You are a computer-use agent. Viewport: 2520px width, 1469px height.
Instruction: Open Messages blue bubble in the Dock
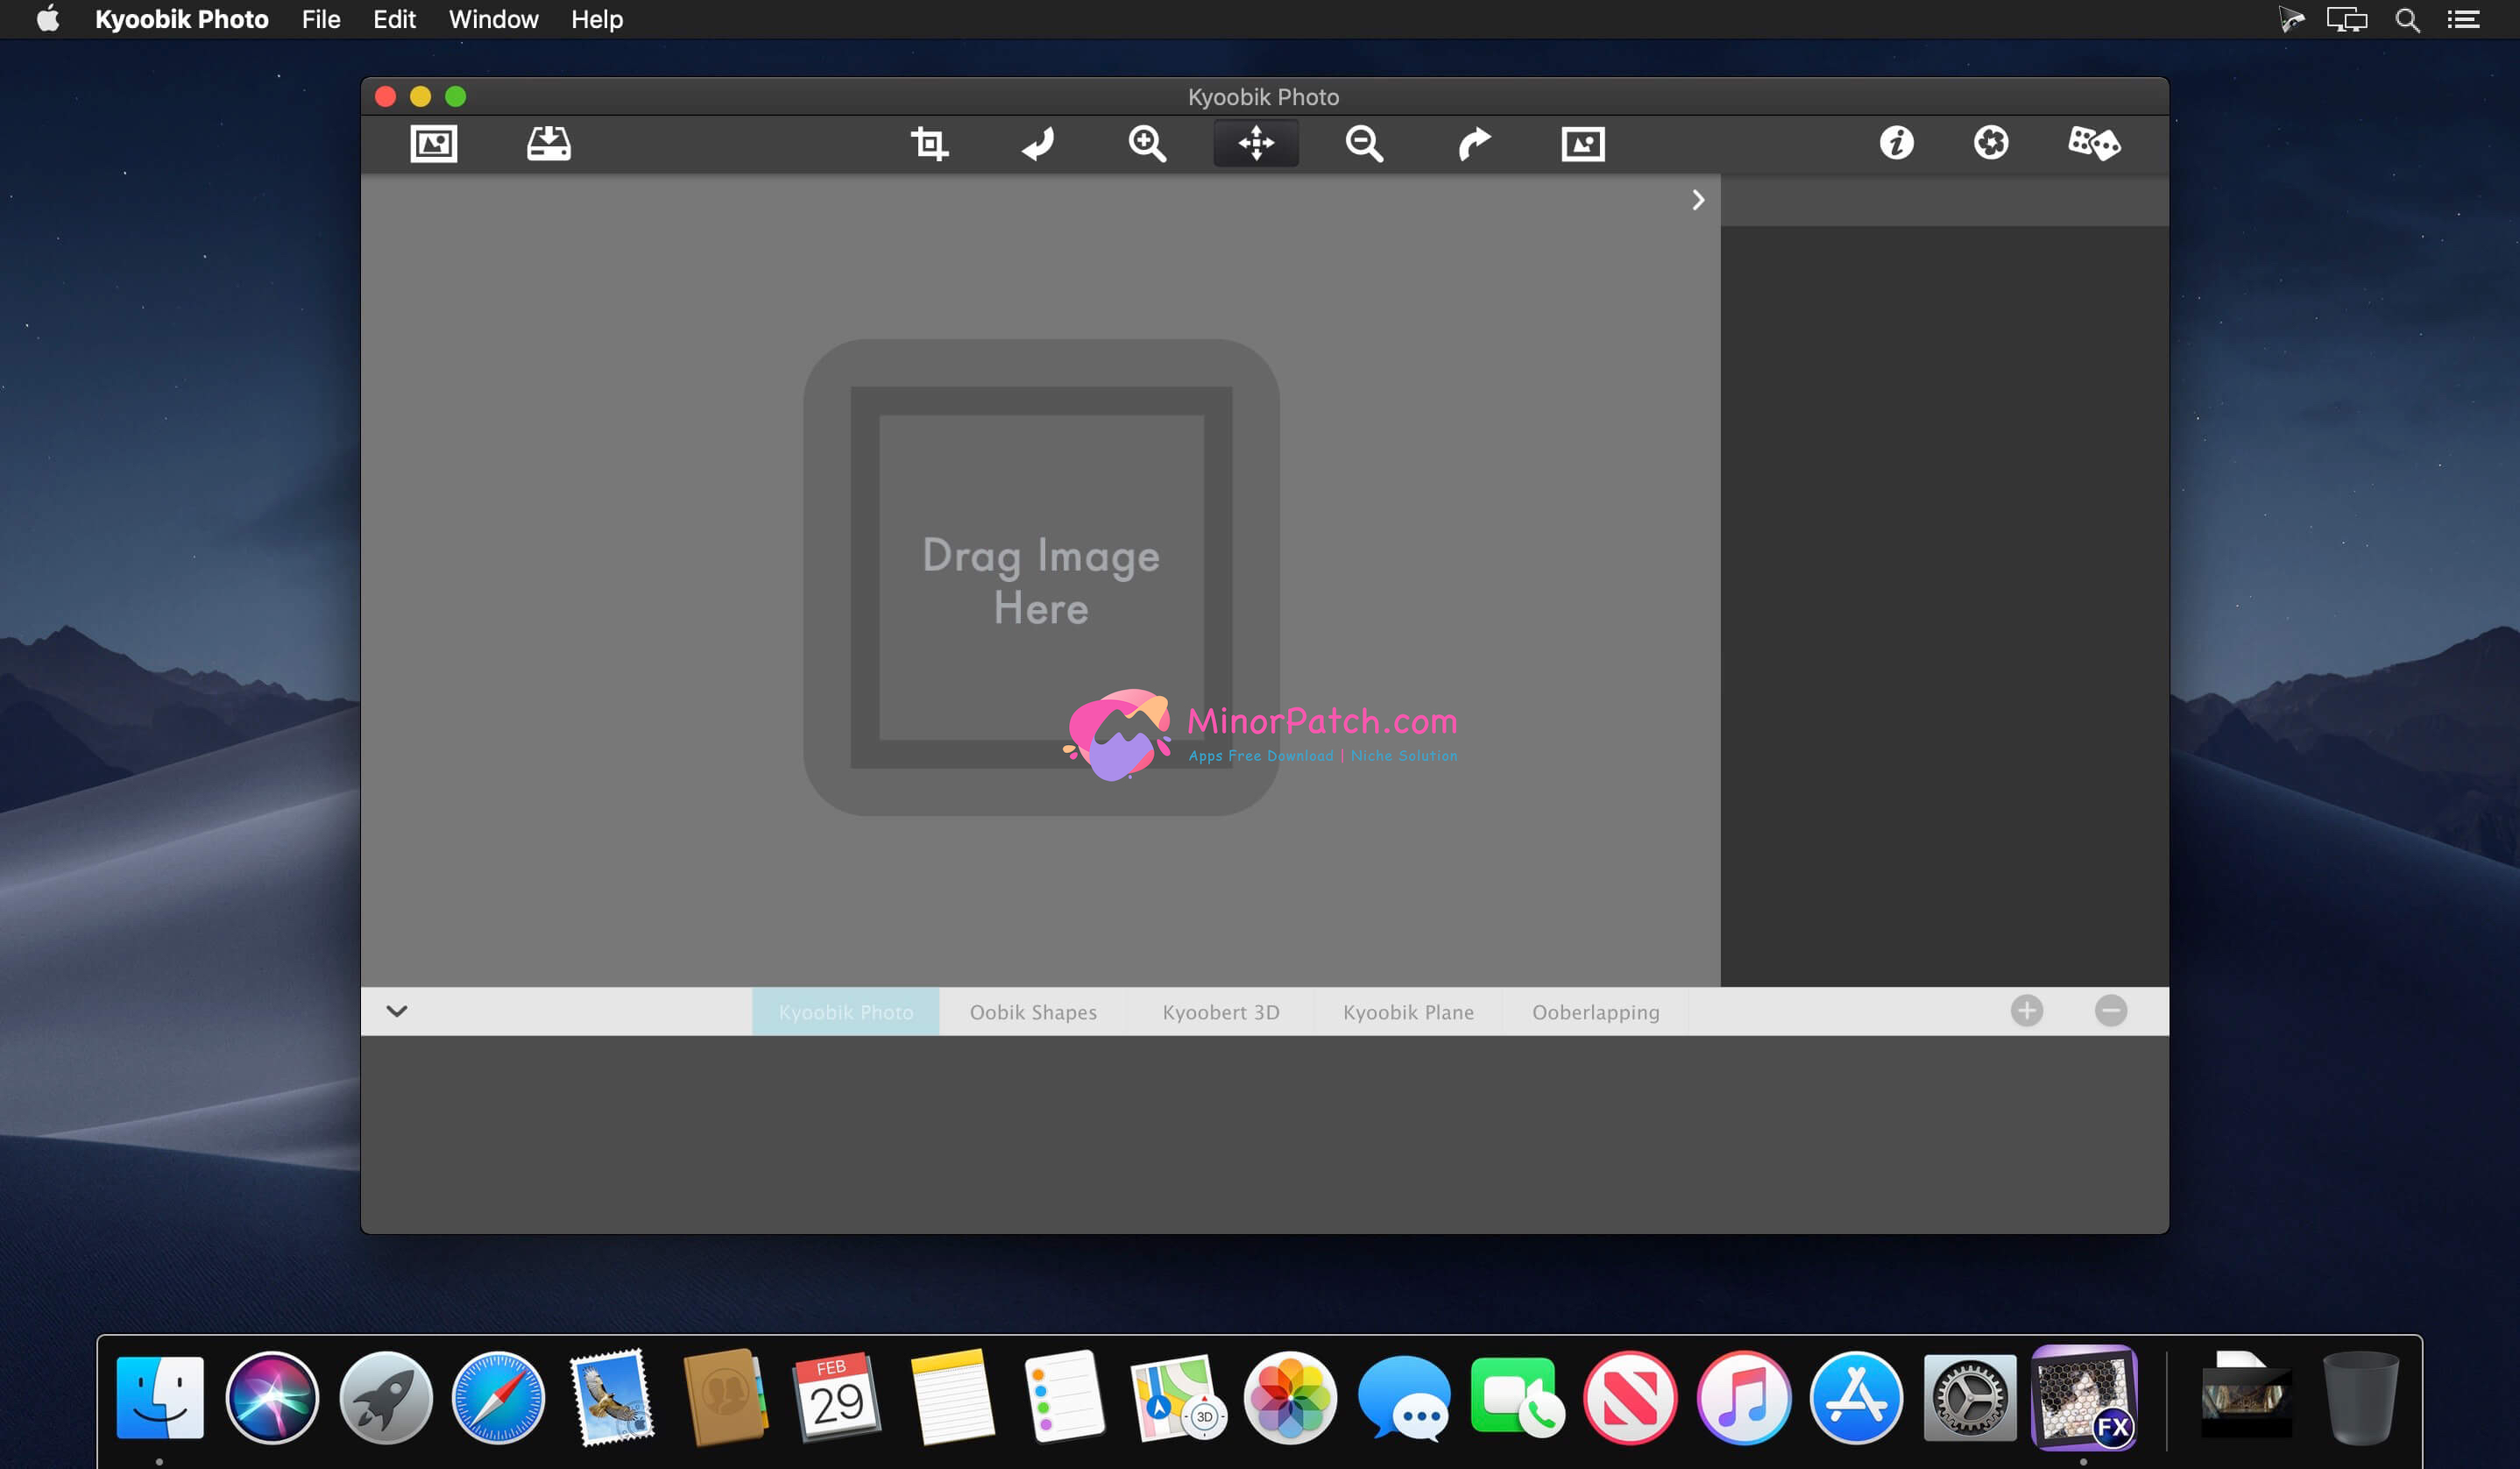[x=1403, y=1397]
